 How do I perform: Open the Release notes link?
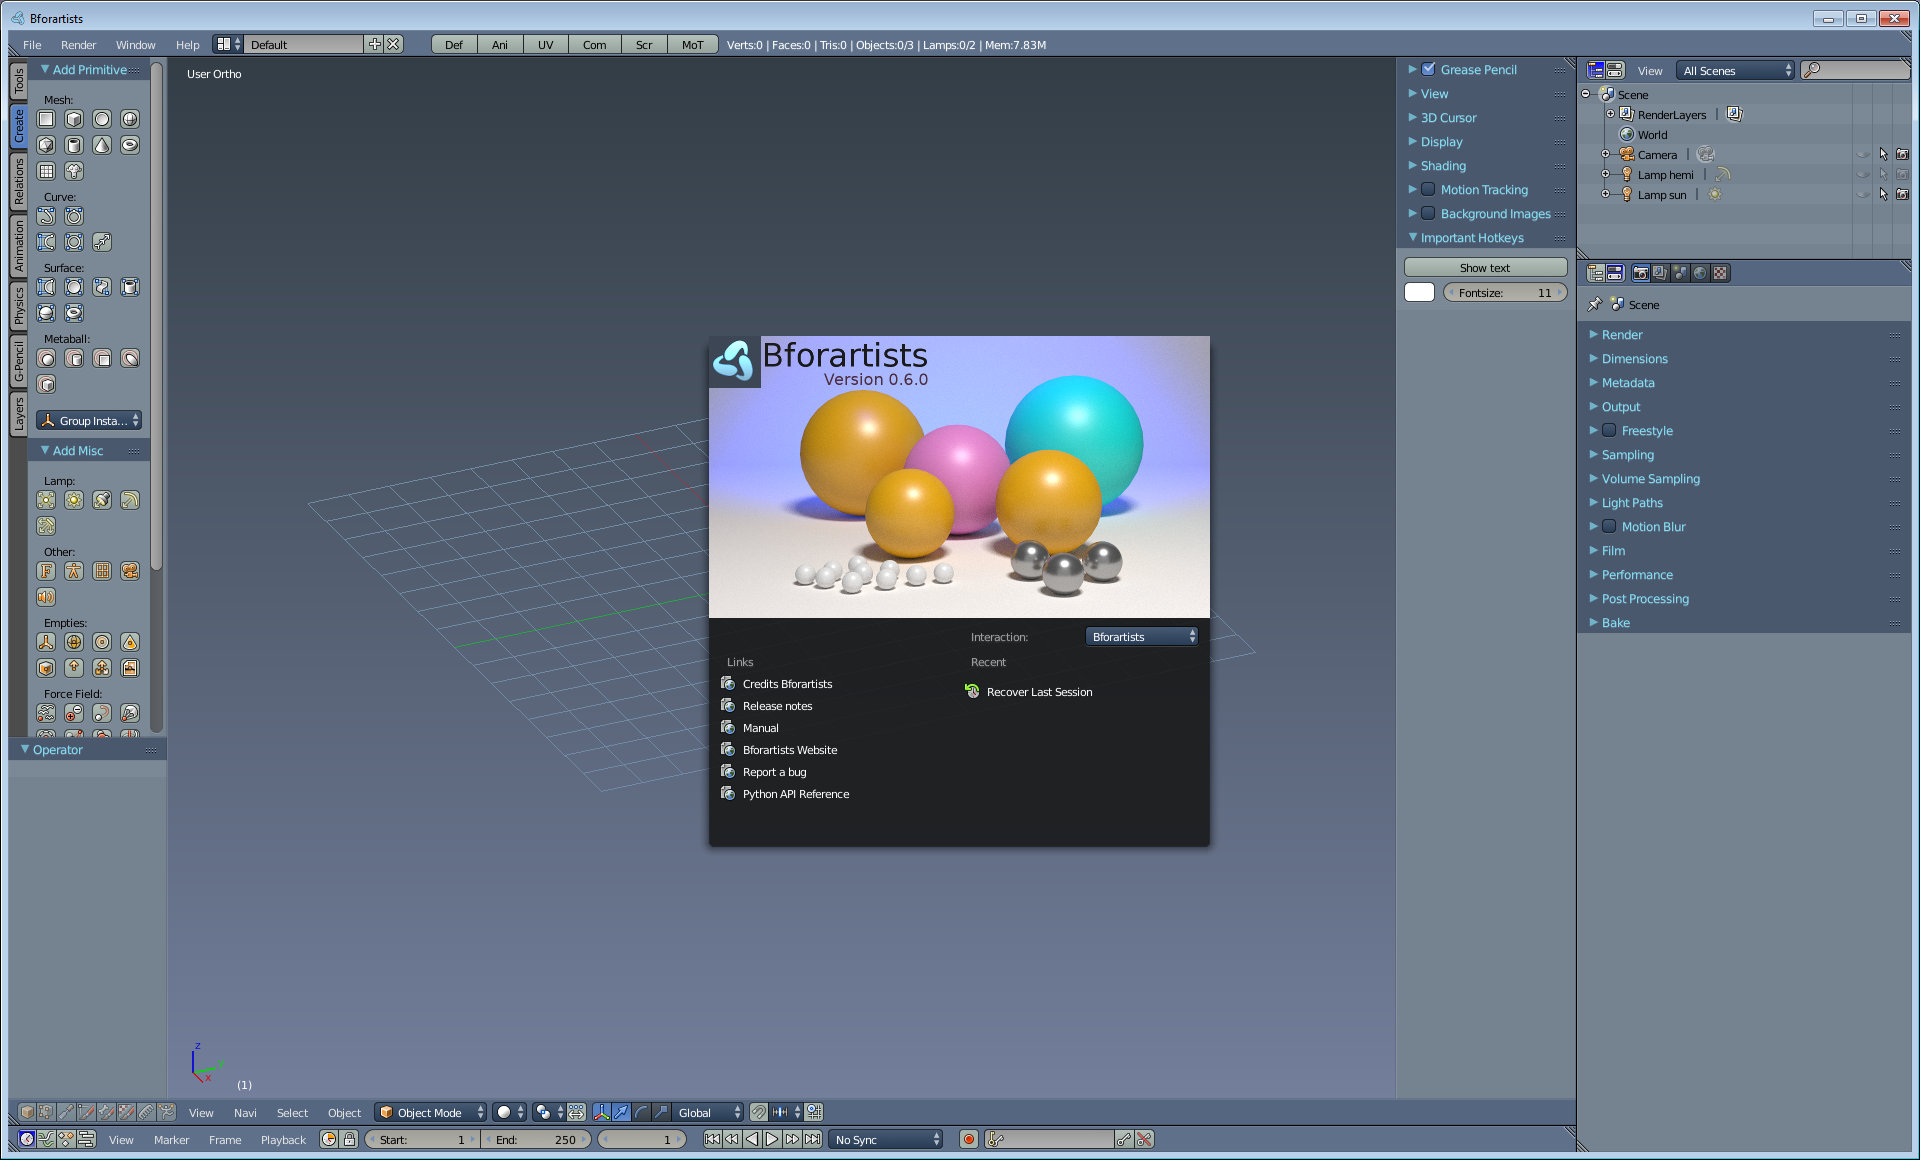(x=777, y=706)
